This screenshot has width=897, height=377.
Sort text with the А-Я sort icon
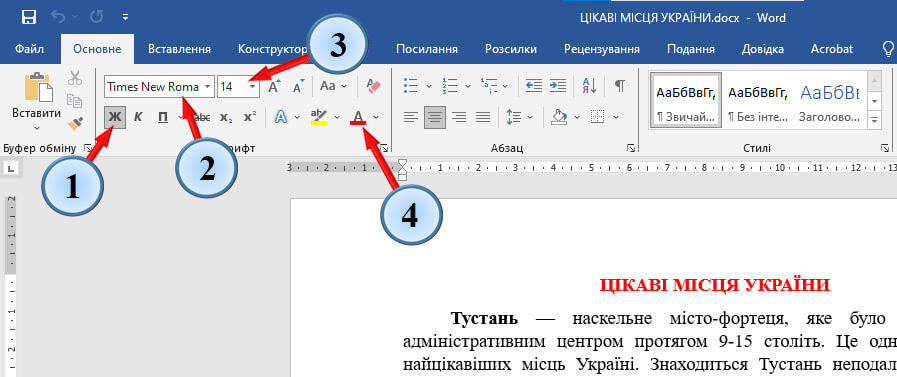pos(589,86)
